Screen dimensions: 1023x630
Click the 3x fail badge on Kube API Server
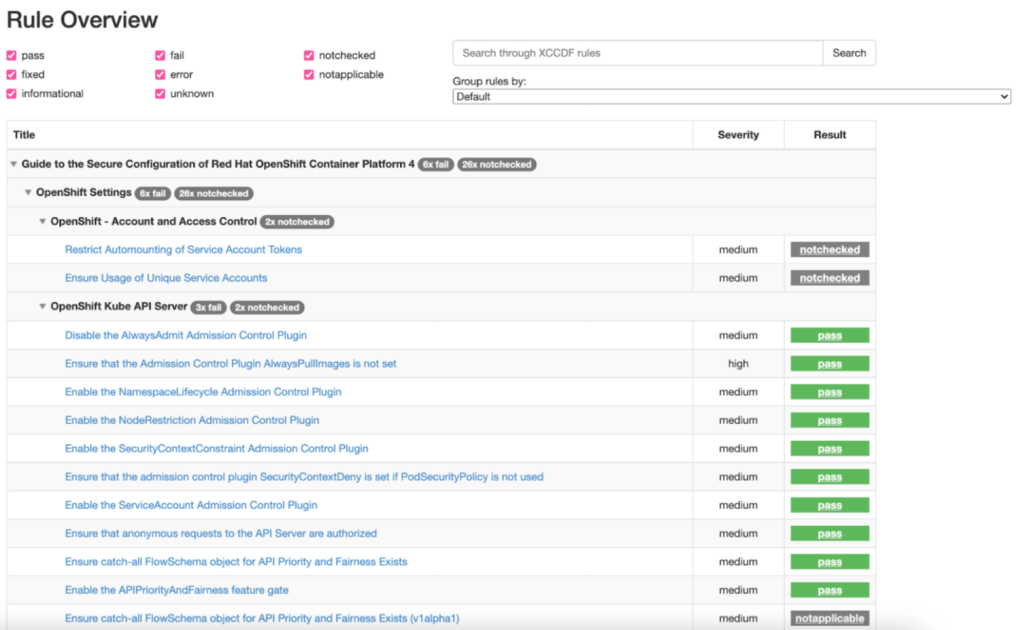pyautogui.click(x=209, y=307)
